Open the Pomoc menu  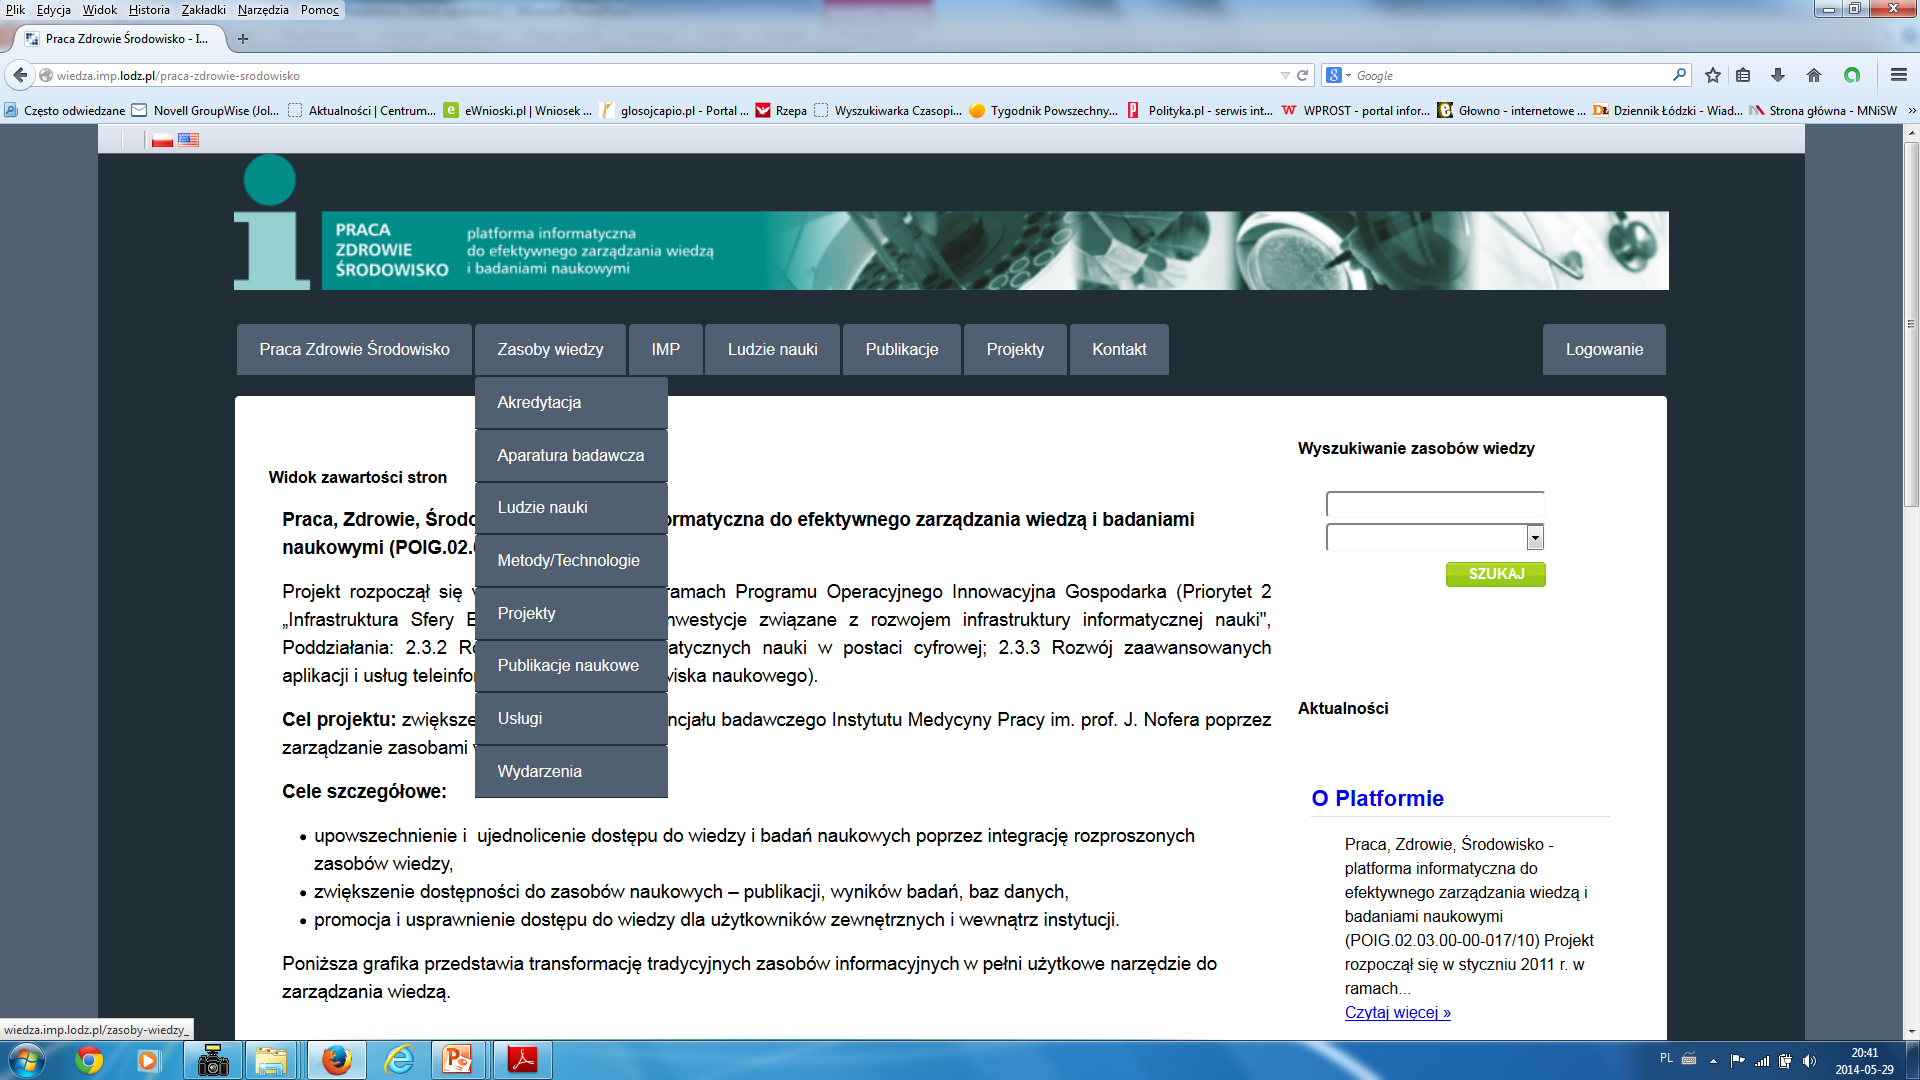320,10
